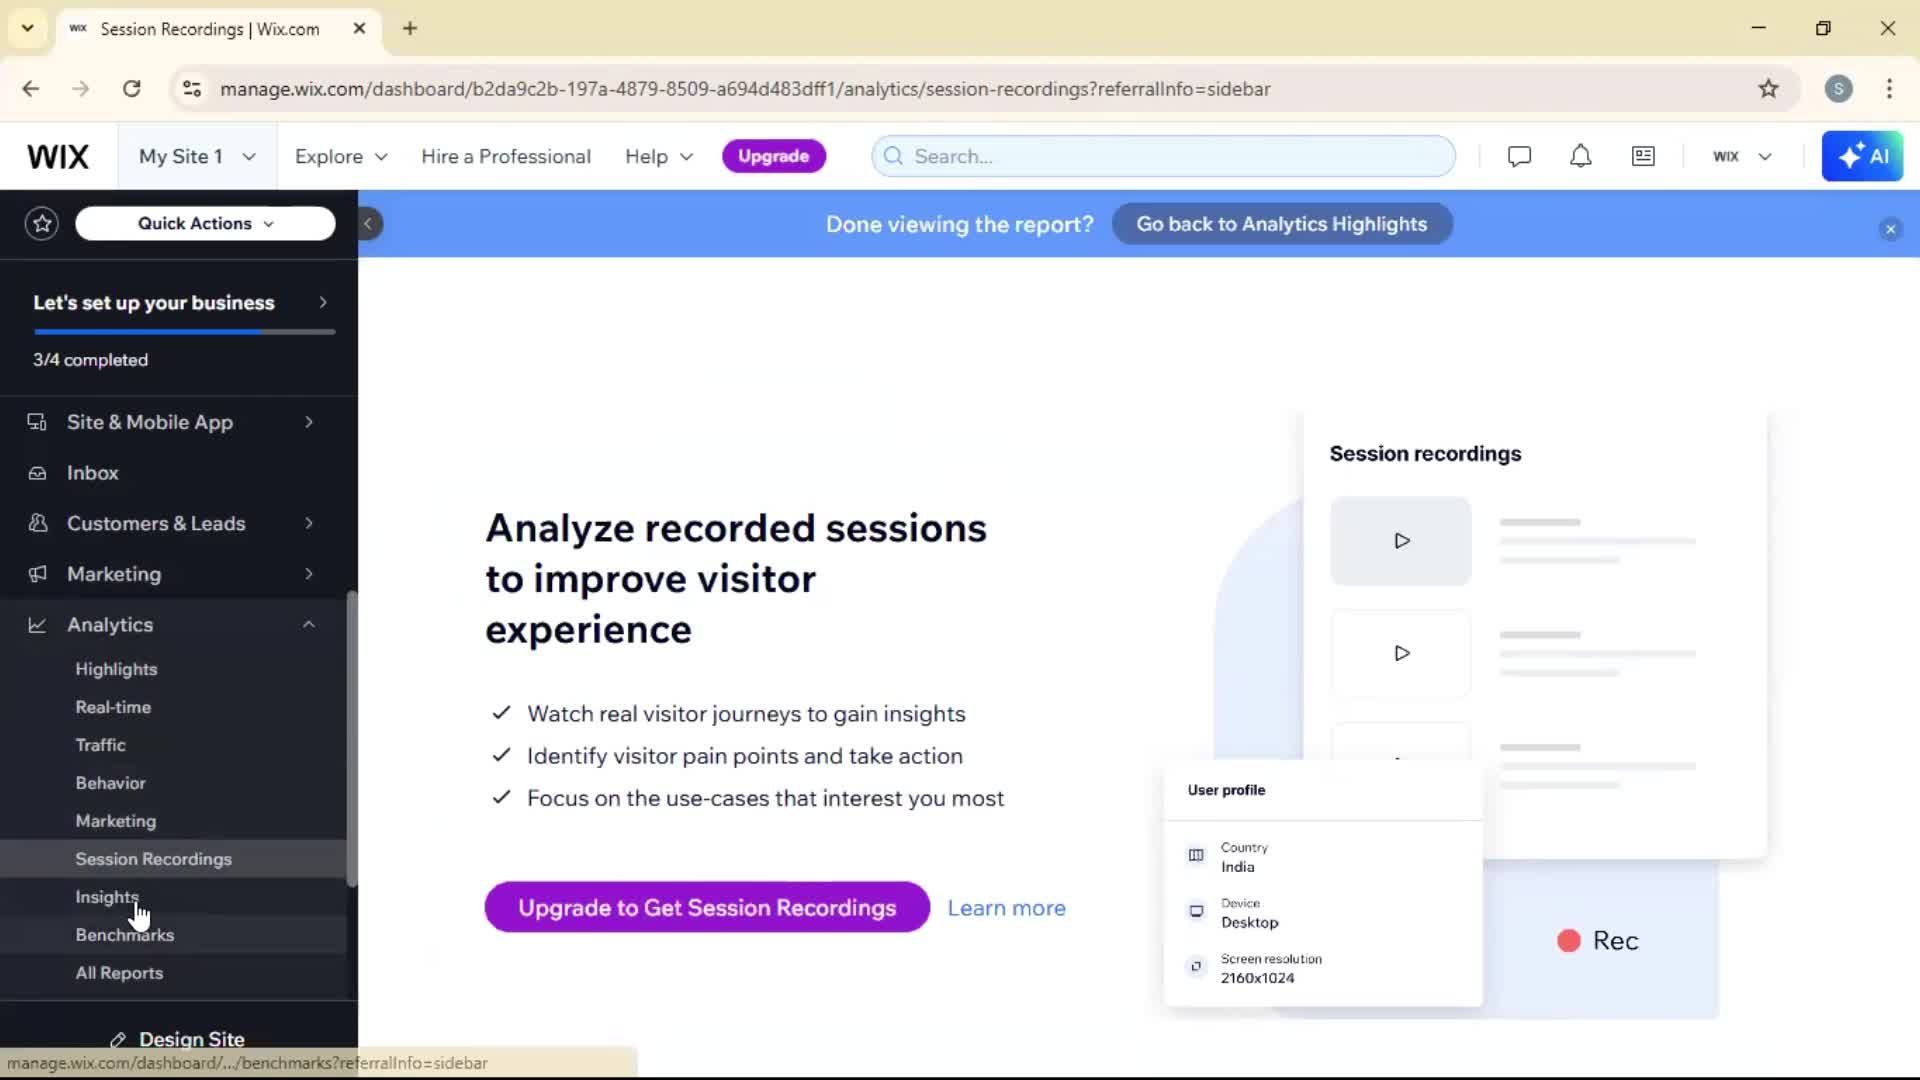This screenshot has width=1920, height=1080.
Task: Click Hire a Professional link
Action: (x=506, y=156)
